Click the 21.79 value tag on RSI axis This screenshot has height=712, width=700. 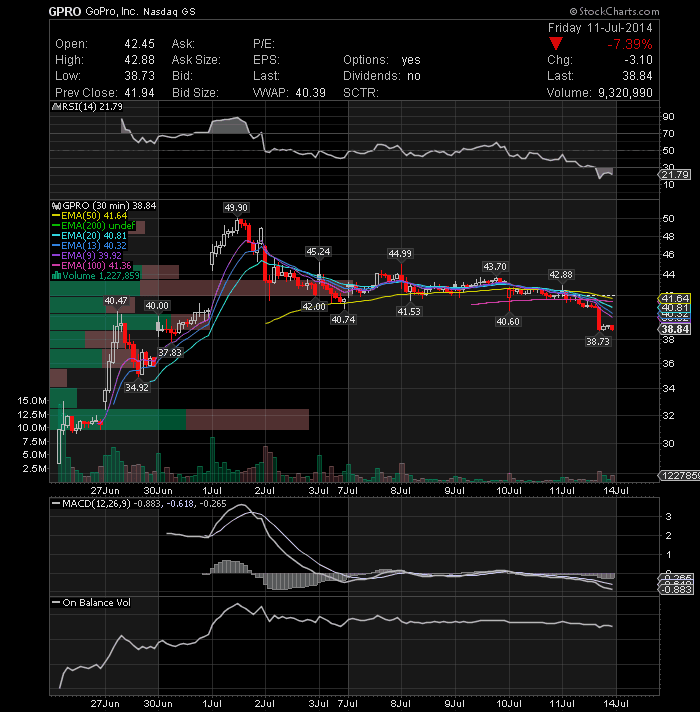click(675, 174)
